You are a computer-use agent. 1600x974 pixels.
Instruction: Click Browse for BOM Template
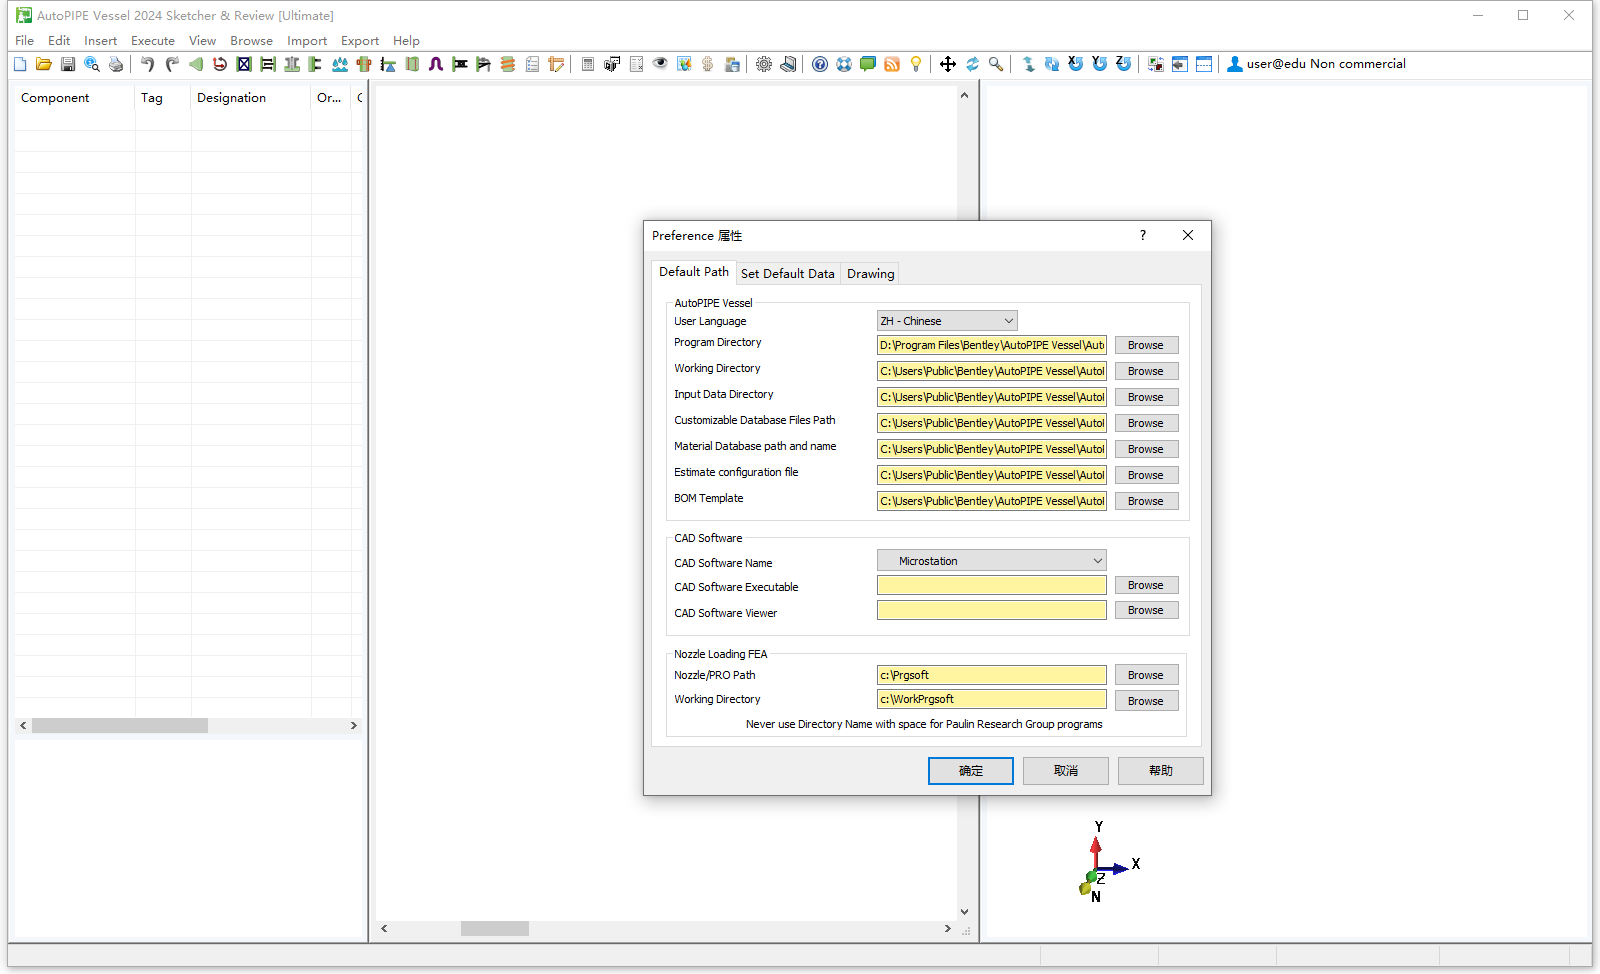pyautogui.click(x=1146, y=501)
